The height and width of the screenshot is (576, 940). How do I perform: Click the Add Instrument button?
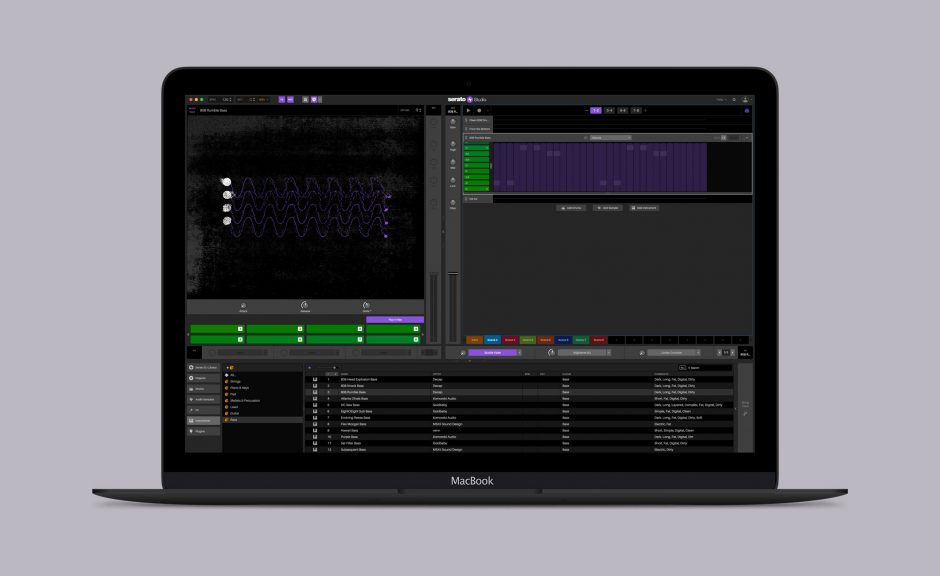[x=644, y=207]
